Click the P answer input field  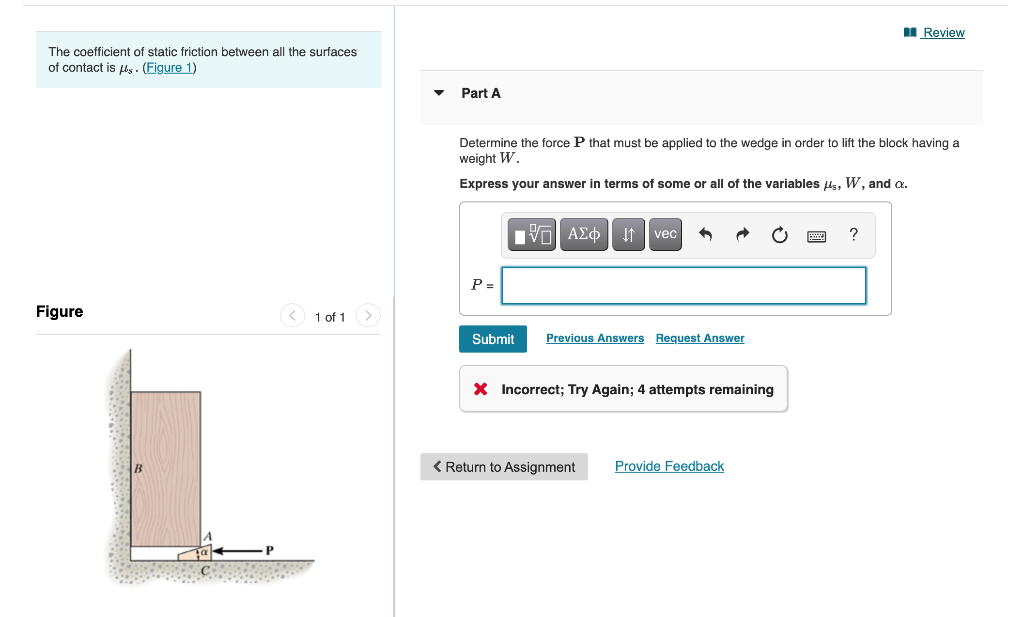pos(684,285)
